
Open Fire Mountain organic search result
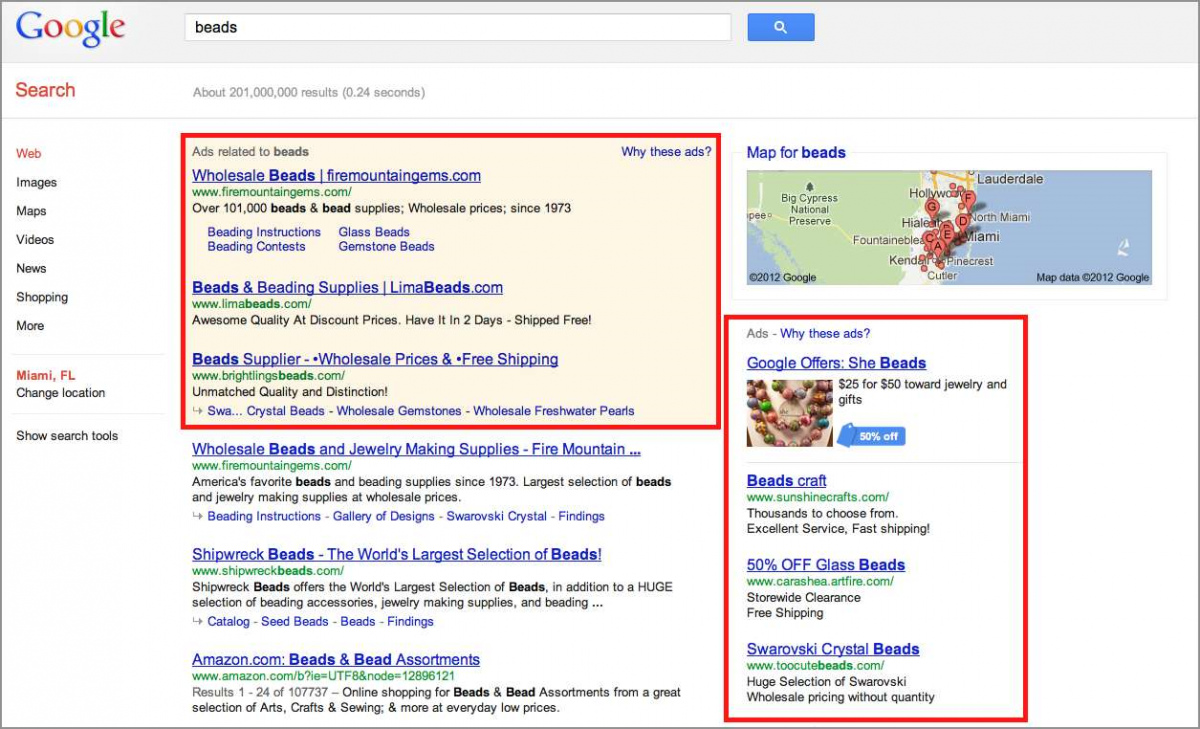[x=416, y=449]
